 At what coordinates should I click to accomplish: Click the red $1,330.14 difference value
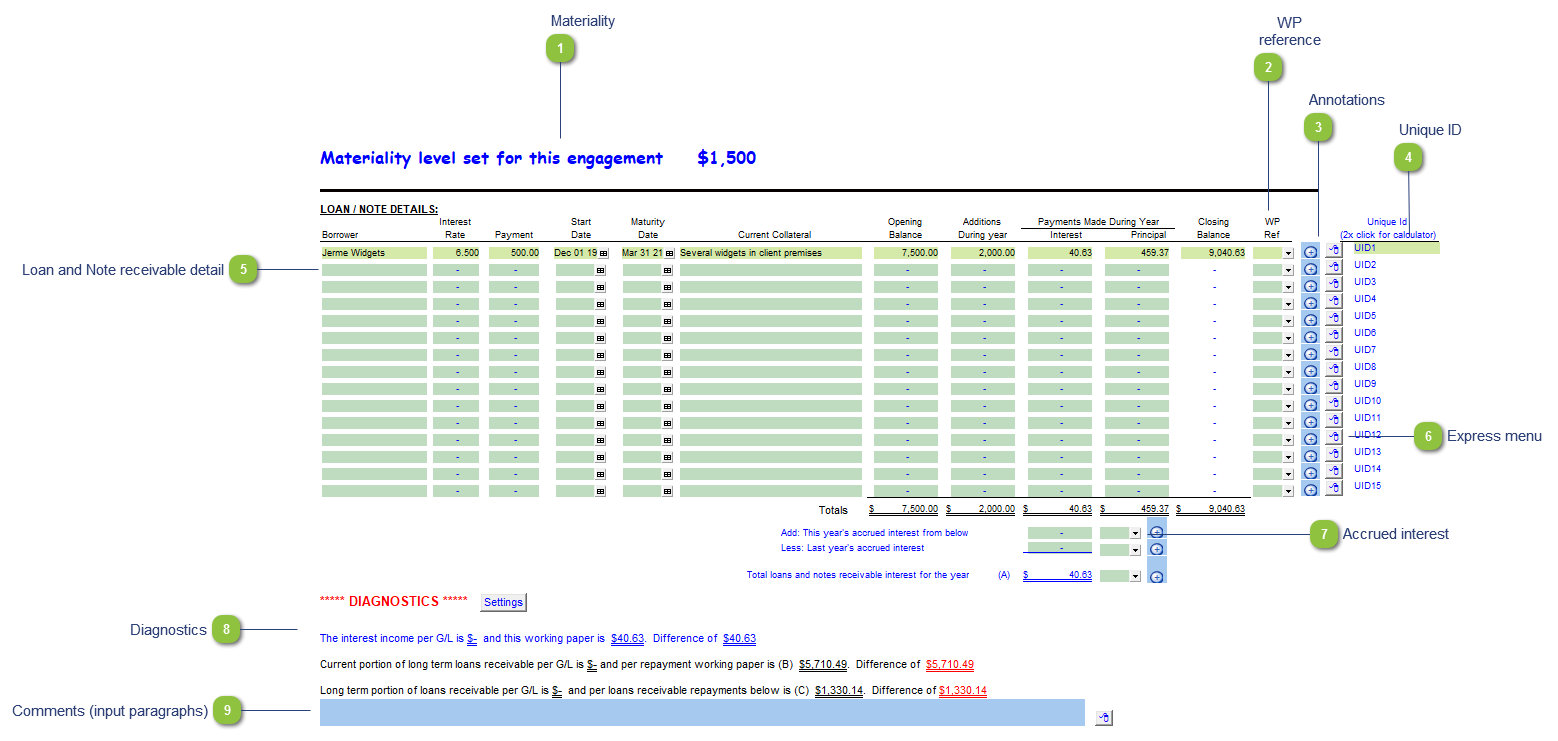pyautogui.click(x=963, y=690)
